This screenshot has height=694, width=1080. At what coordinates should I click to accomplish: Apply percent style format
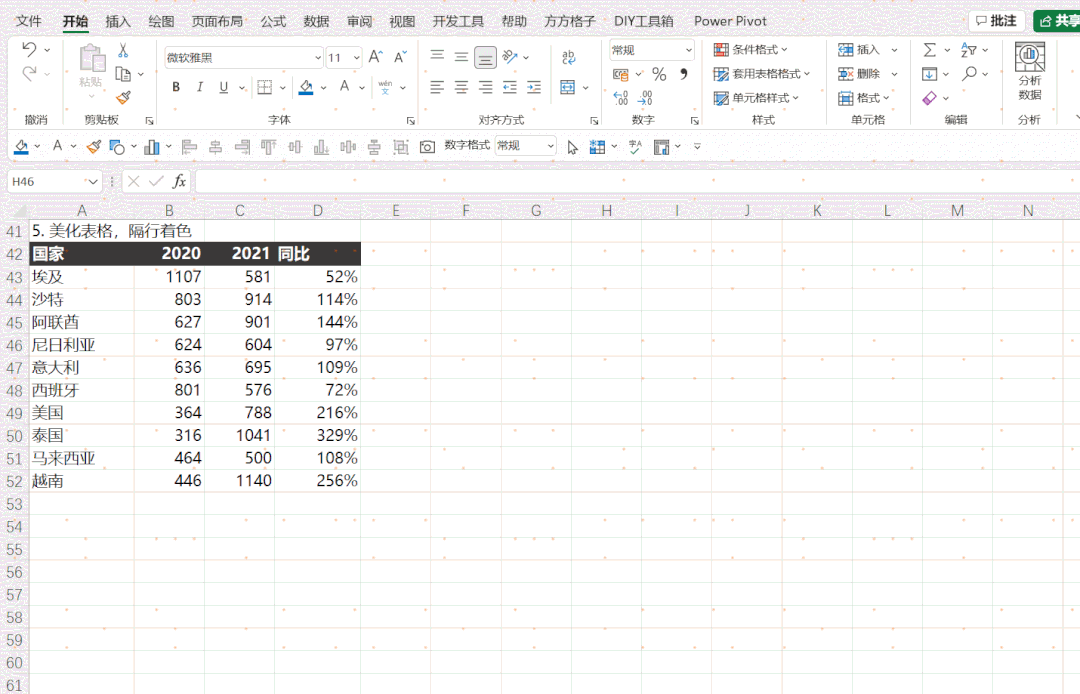[659, 74]
